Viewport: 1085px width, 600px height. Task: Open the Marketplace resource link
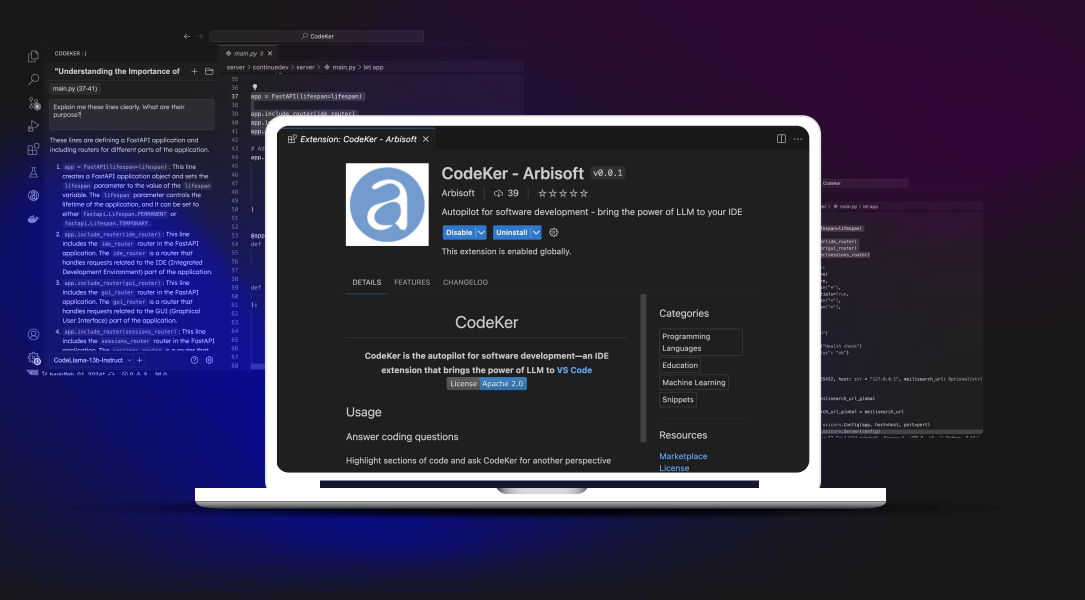[x=683, y=456]
